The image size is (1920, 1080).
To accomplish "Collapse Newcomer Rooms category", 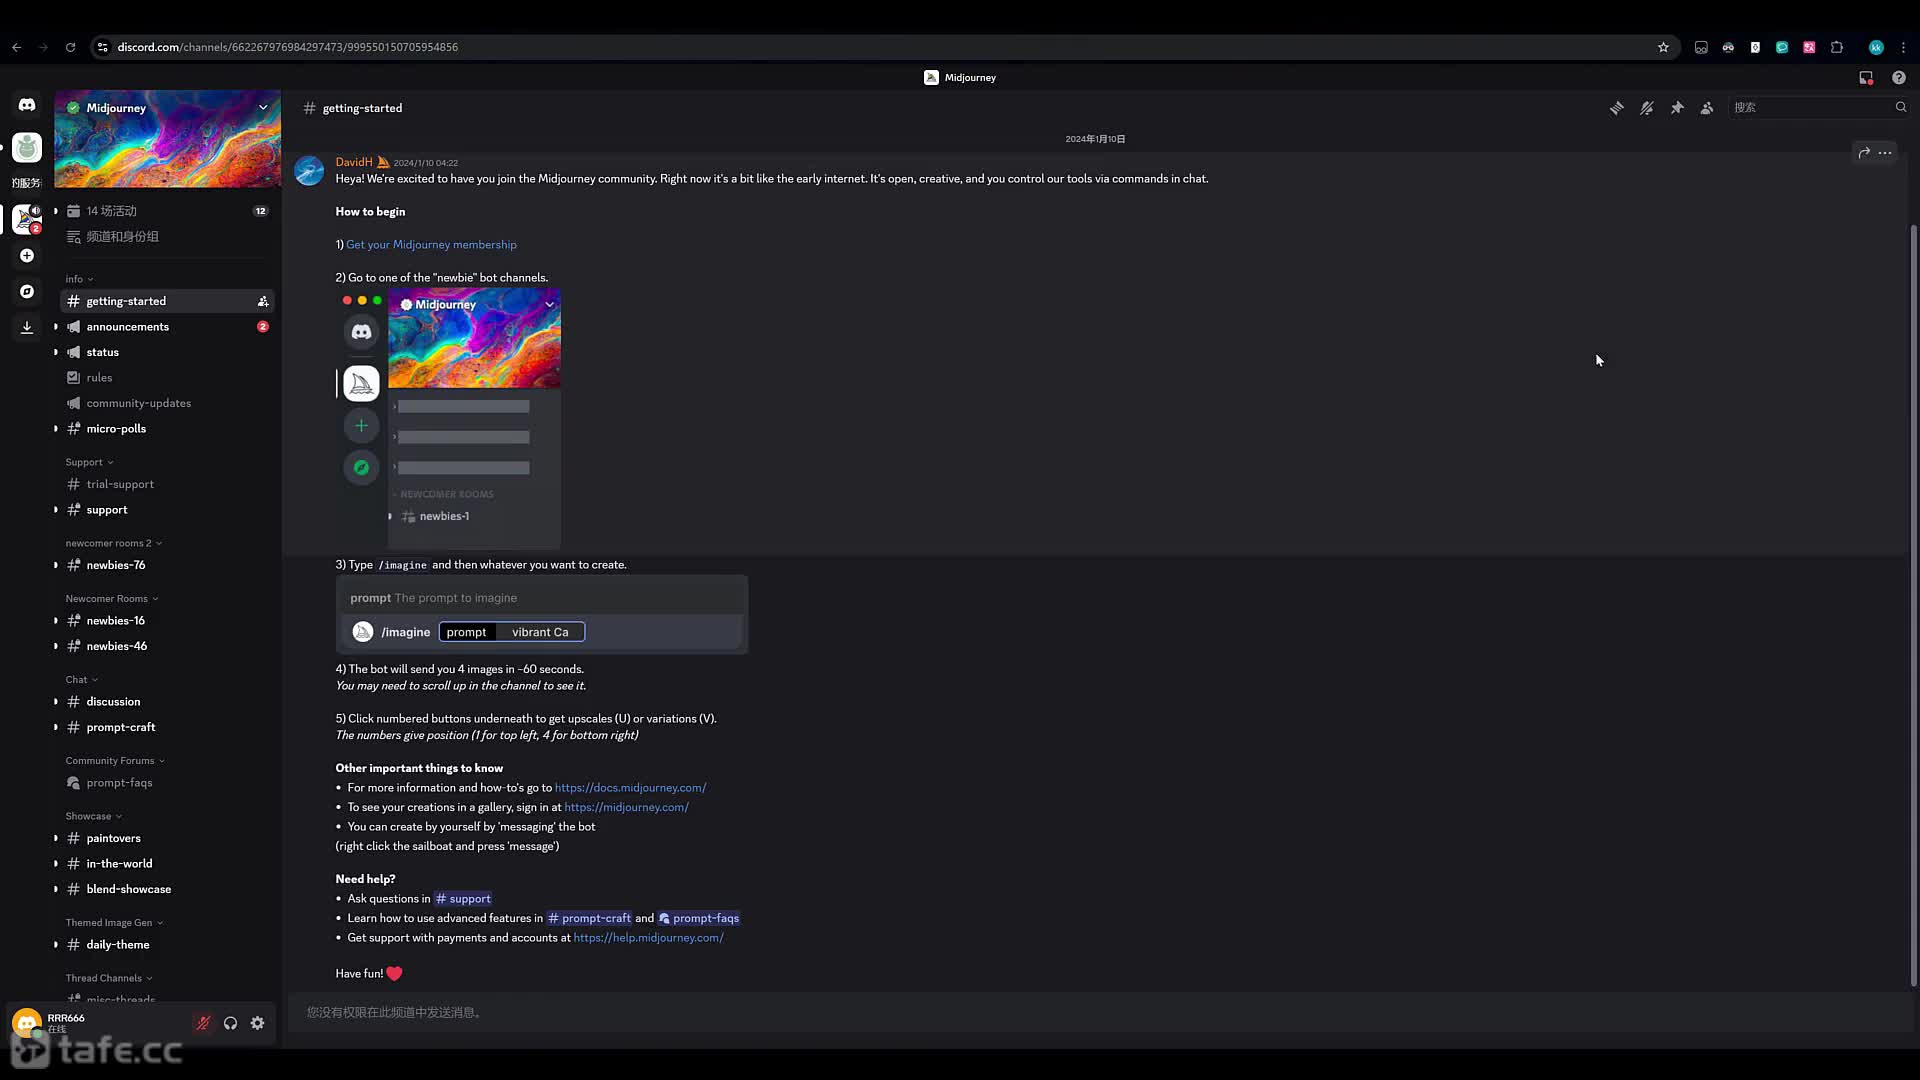I will click(111, 599).
